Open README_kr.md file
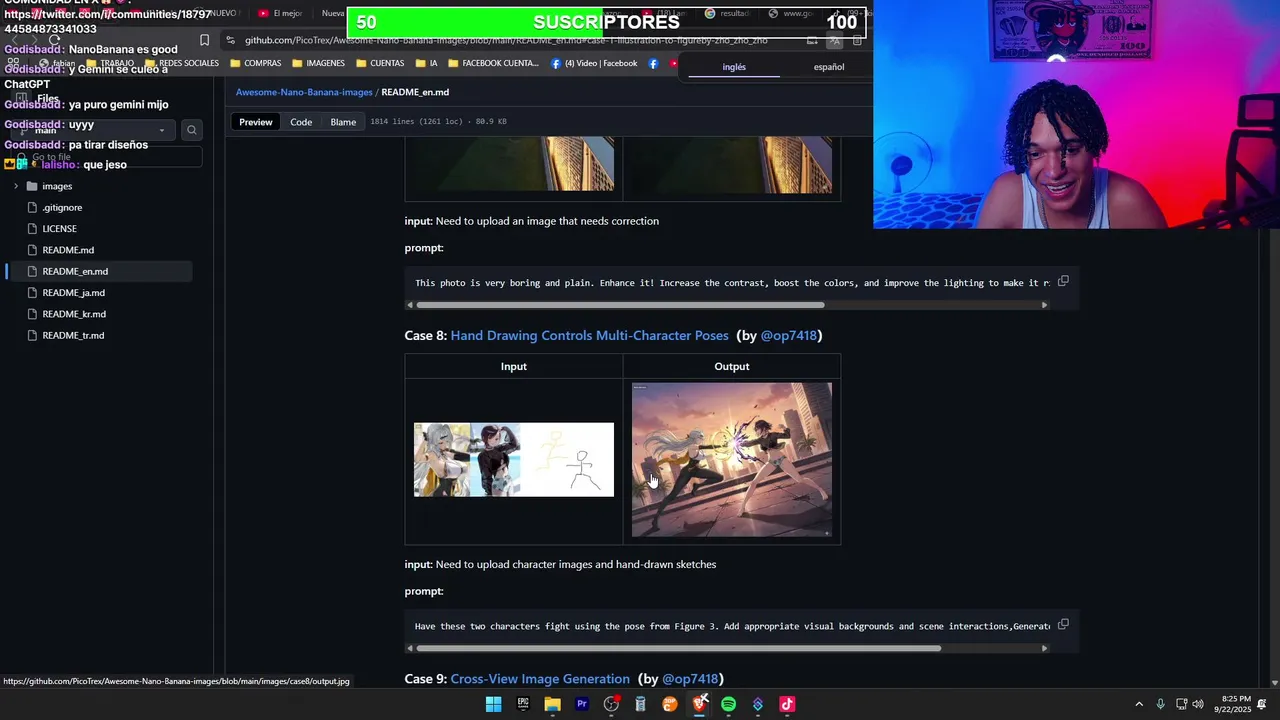 coord(74,314)
